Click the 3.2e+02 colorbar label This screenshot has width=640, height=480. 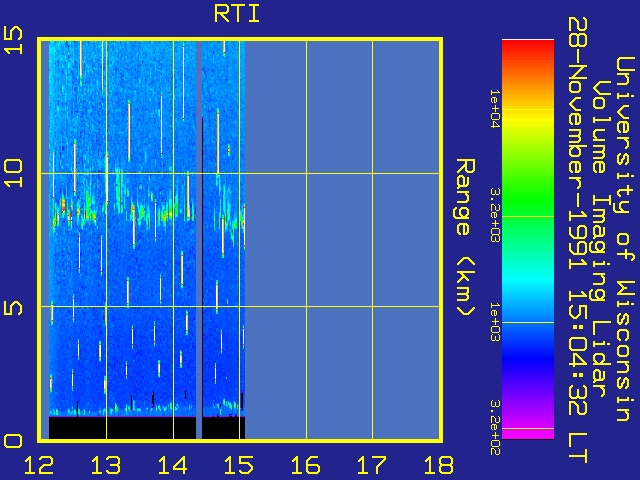click(x=494, y=427)
